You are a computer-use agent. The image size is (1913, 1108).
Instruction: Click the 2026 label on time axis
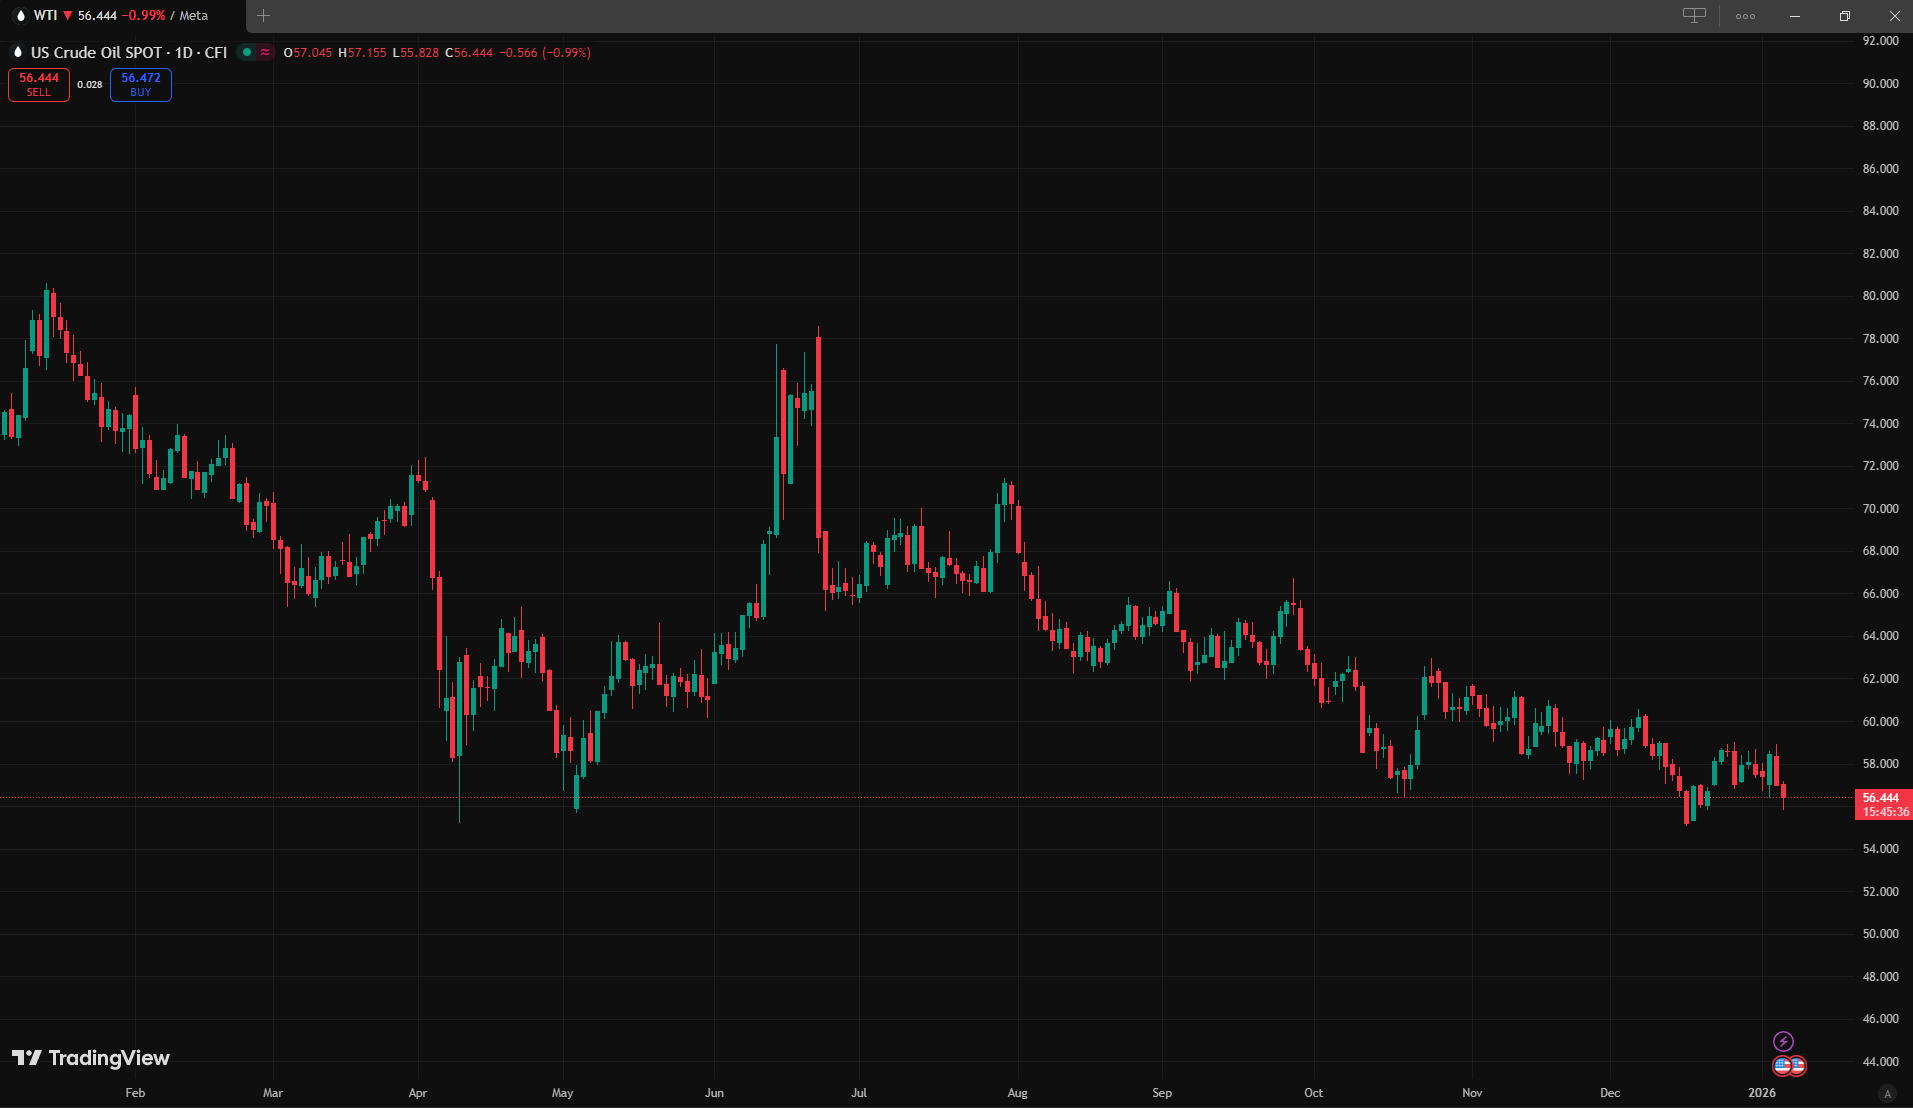click(x=1762, y=1093)
